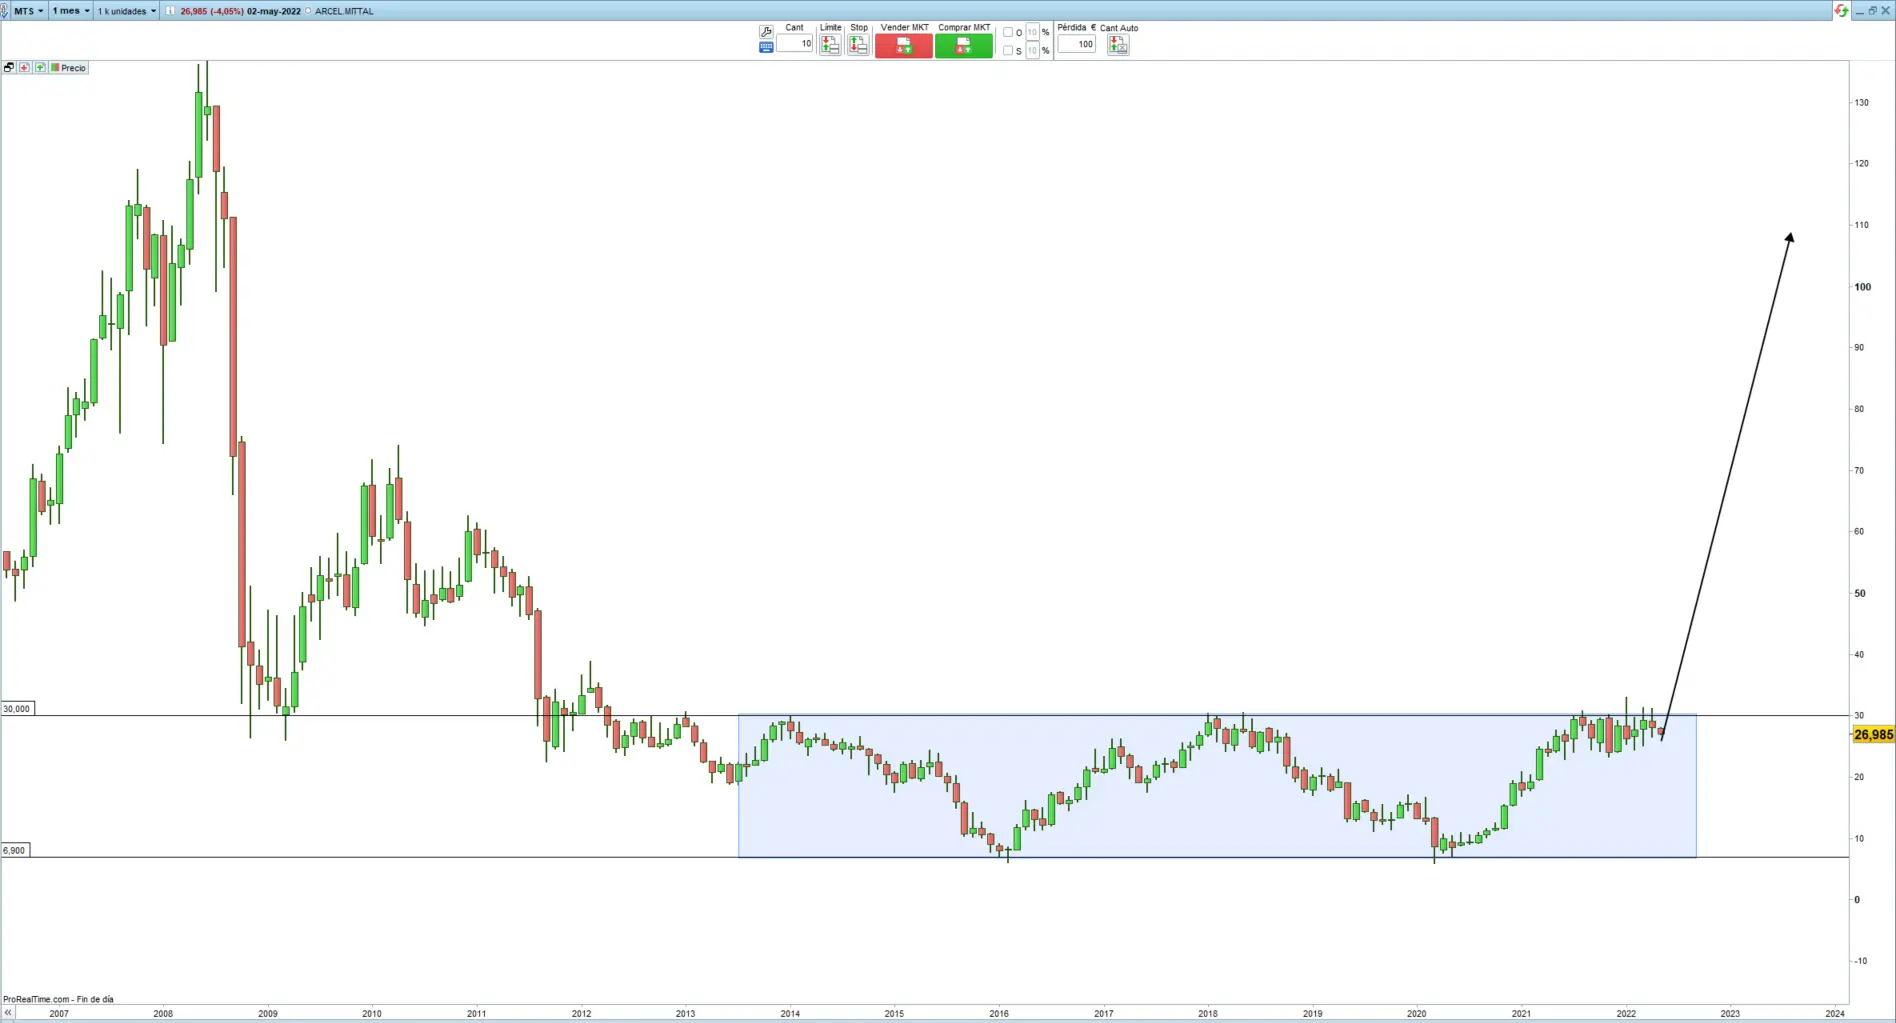Click the red down-arrow icon beside Precio
This screenshot has width=1896, height=1023.
point(25,68)
